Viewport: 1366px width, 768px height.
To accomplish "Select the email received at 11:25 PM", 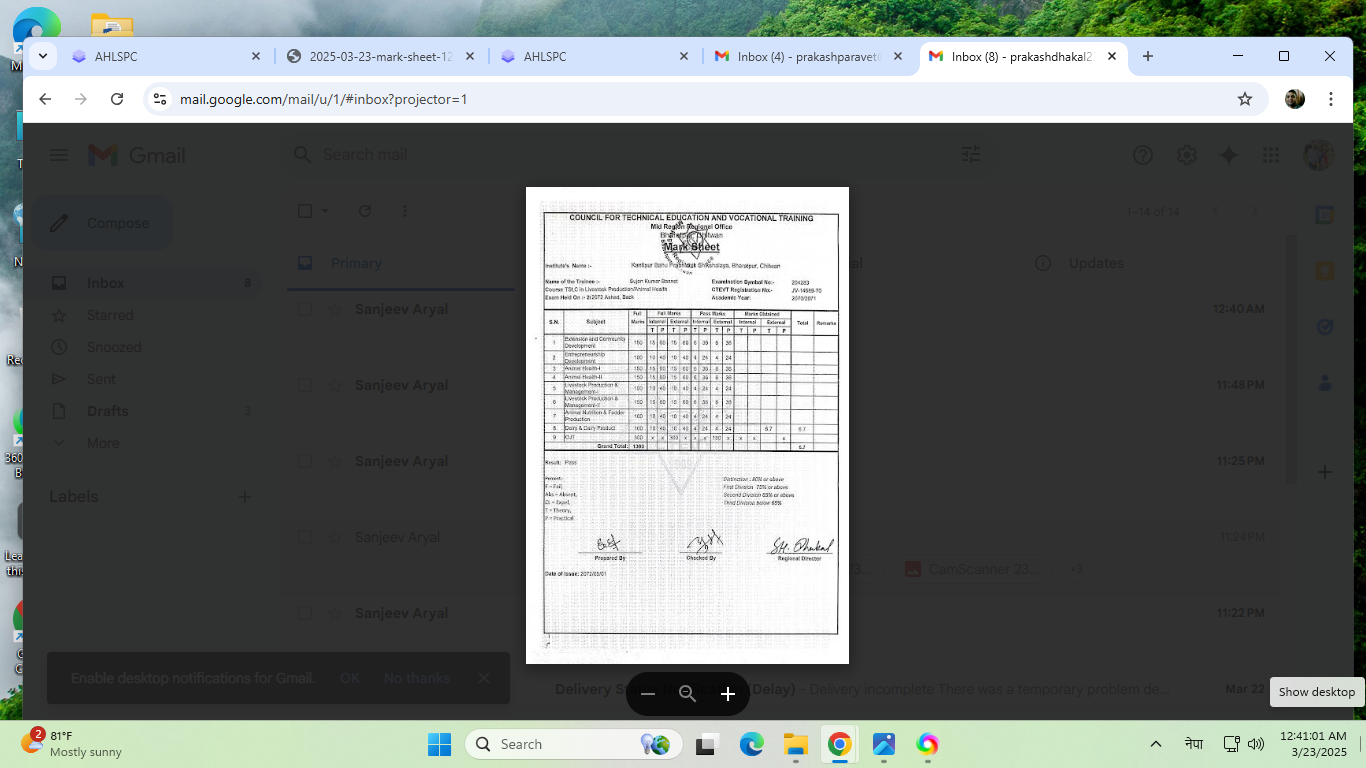I will click(x=306, y=461).
